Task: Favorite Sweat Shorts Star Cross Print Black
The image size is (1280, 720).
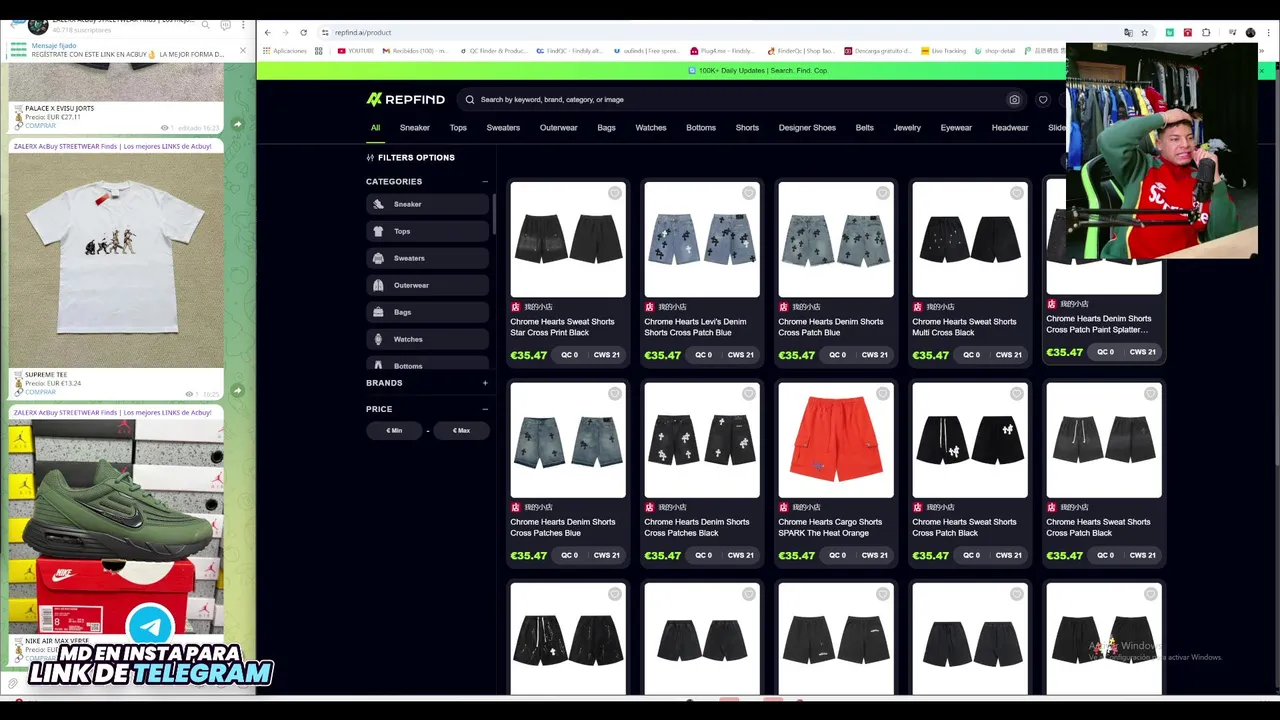Action: [x=615, y=193]
